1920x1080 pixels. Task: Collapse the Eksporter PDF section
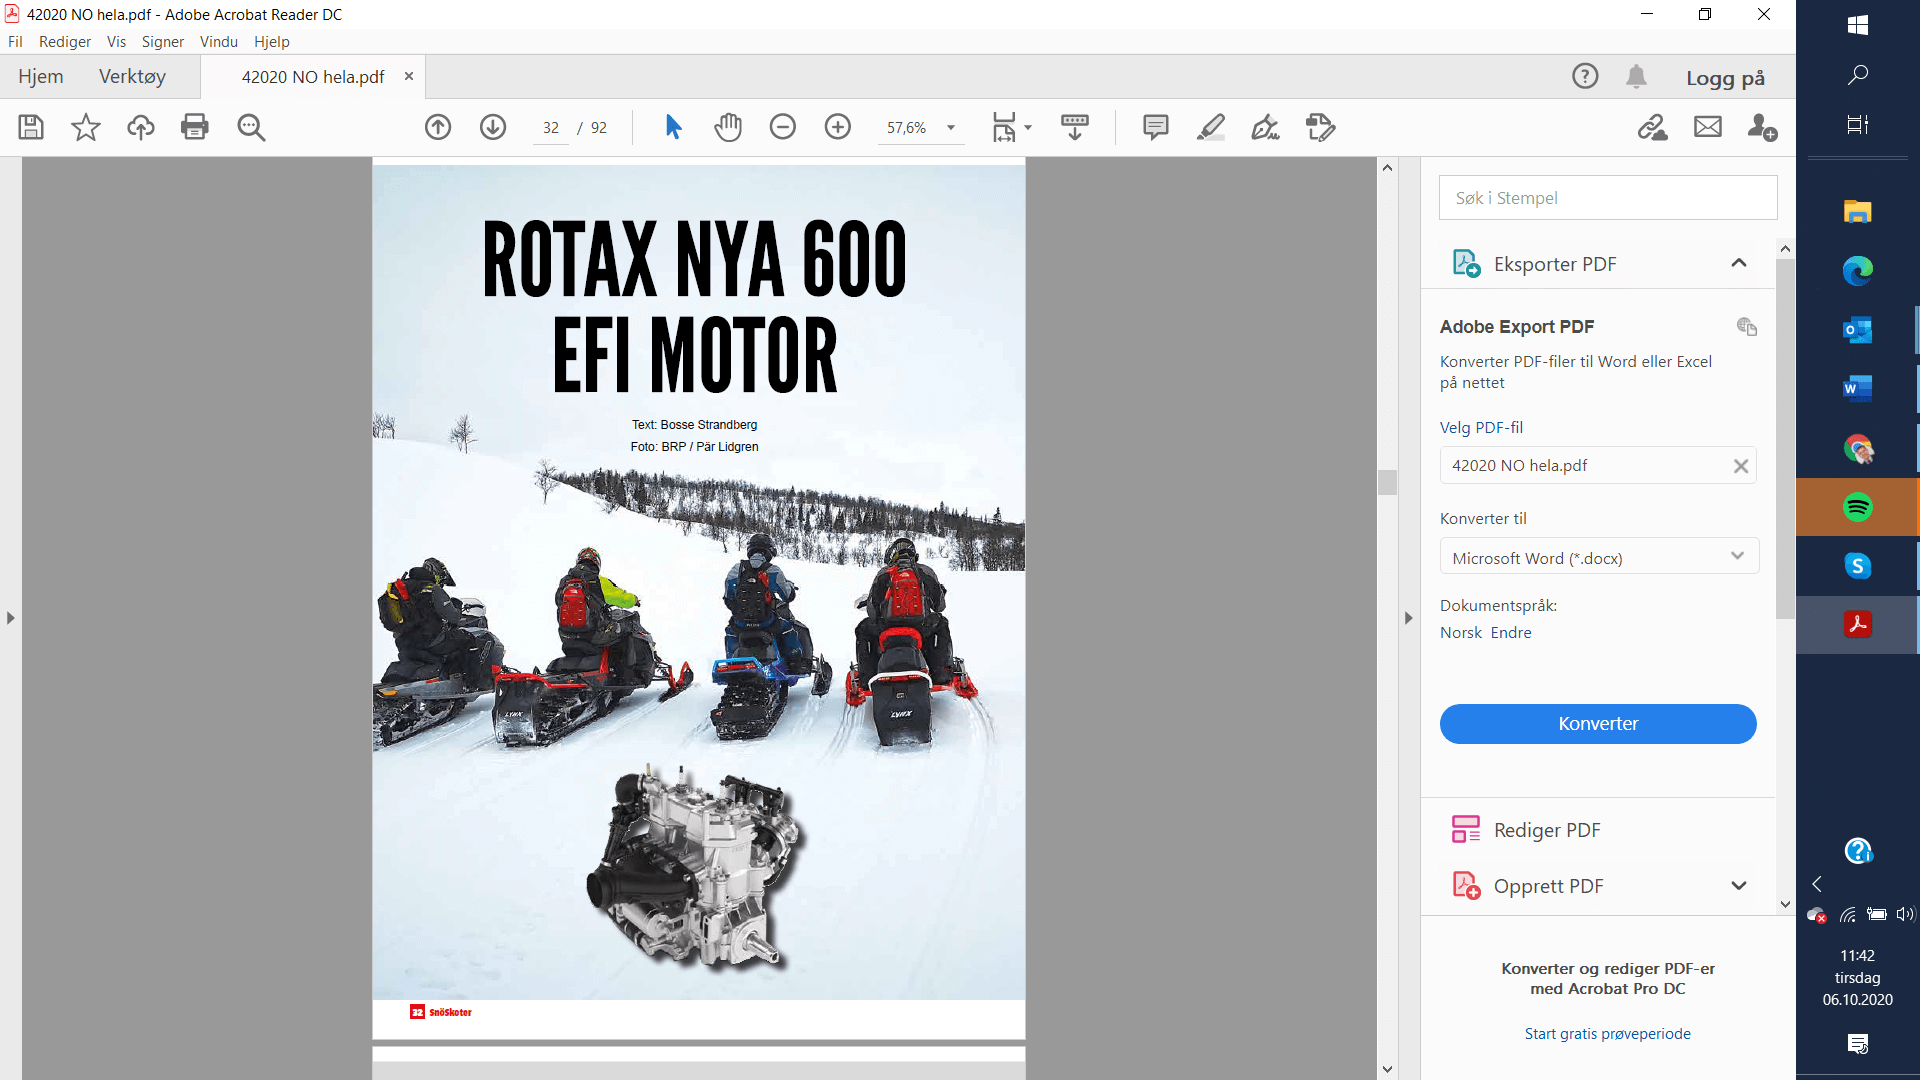(1739, 263)
